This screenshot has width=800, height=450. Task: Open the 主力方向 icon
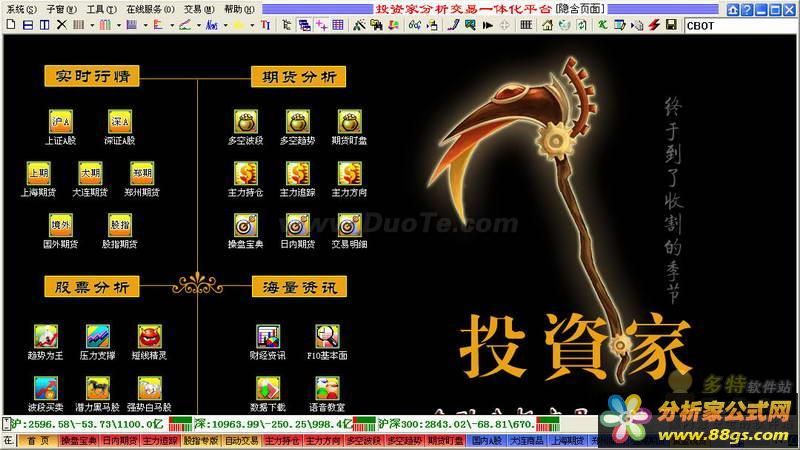[349, 173]
